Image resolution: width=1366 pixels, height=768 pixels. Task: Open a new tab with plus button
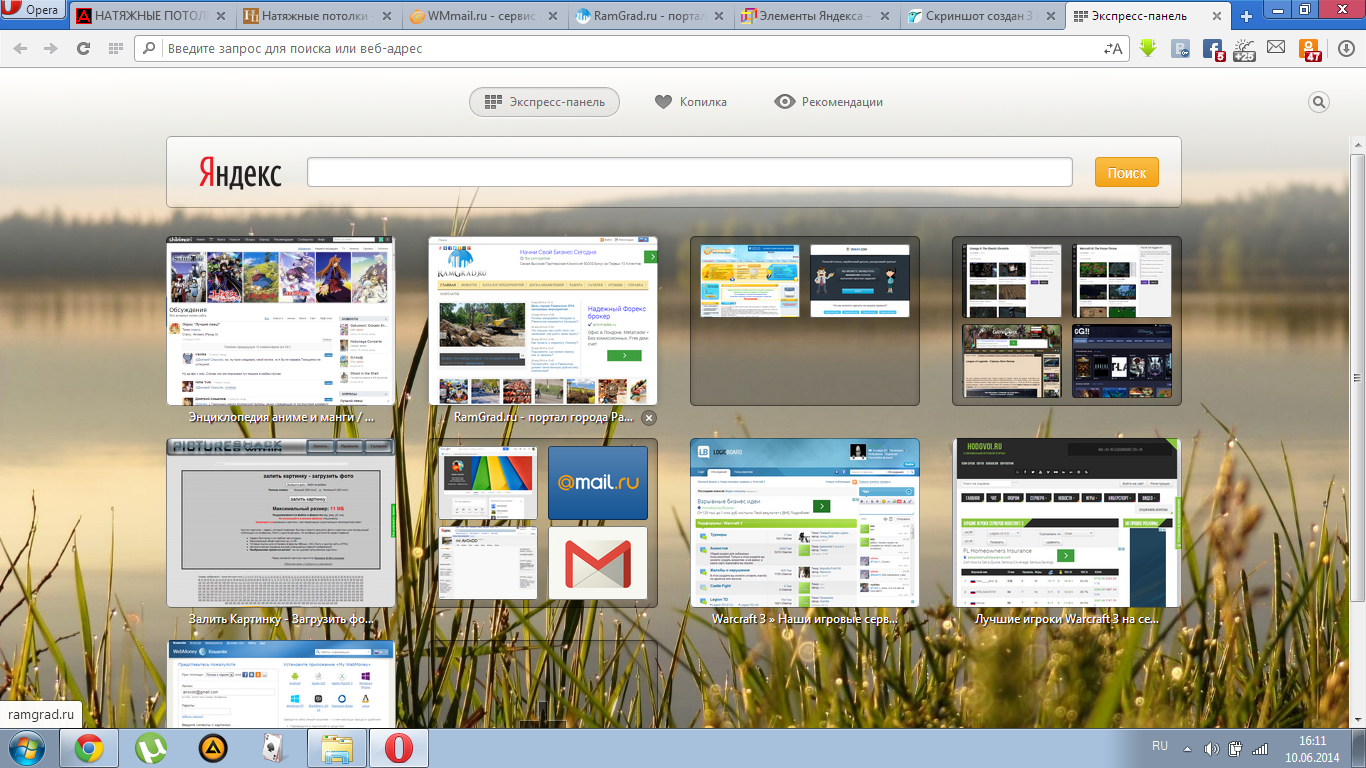(1246, 17)
